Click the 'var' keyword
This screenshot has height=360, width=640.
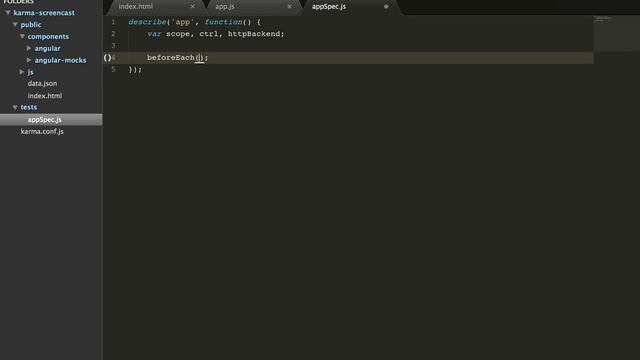[x=154, y=34]
